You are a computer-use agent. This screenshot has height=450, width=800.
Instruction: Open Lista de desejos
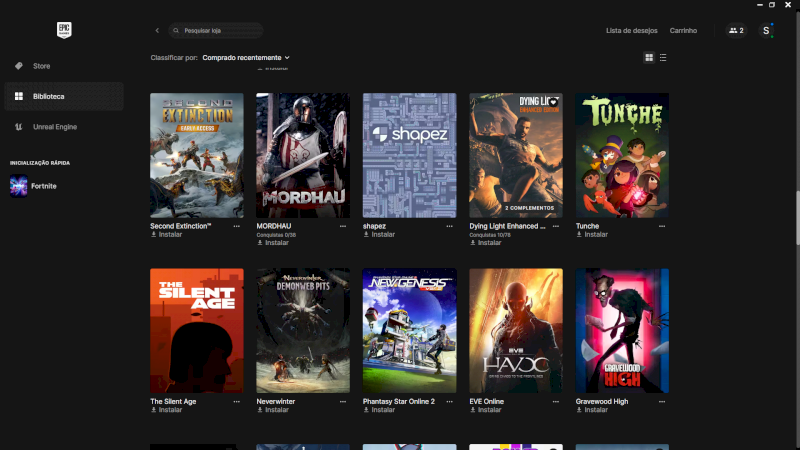632,31
